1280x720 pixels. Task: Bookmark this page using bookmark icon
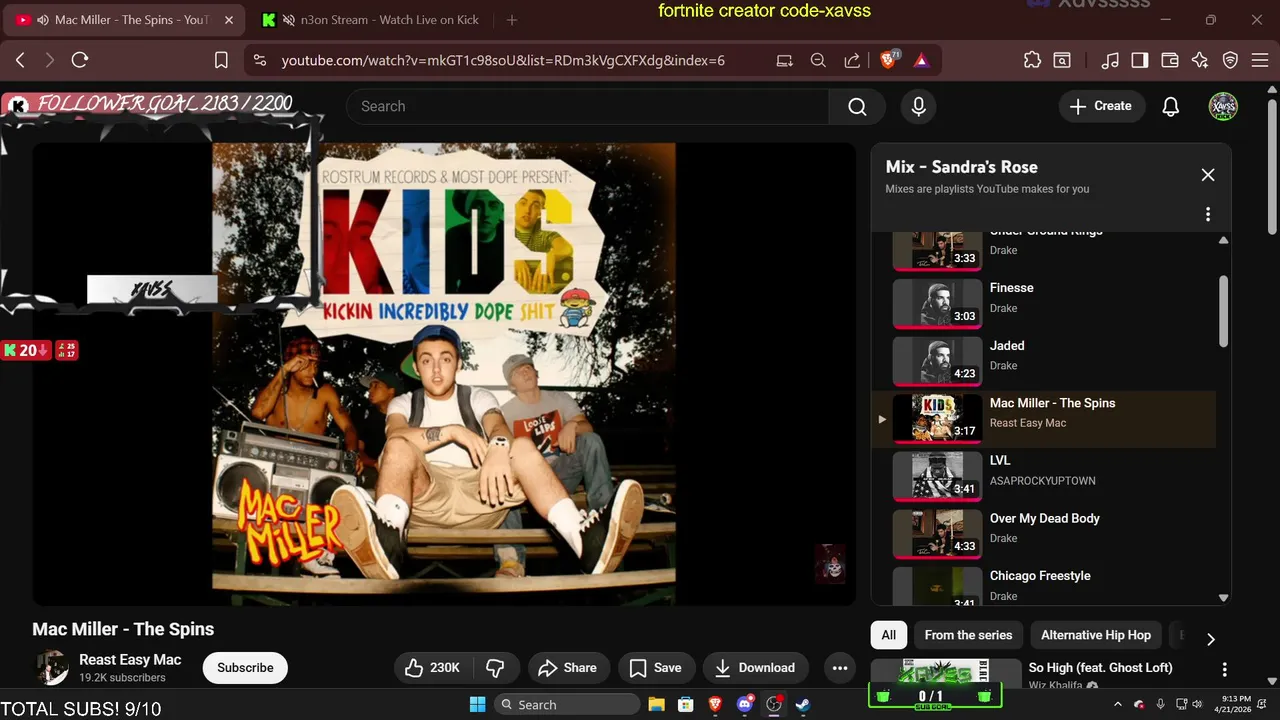point(221,60)
